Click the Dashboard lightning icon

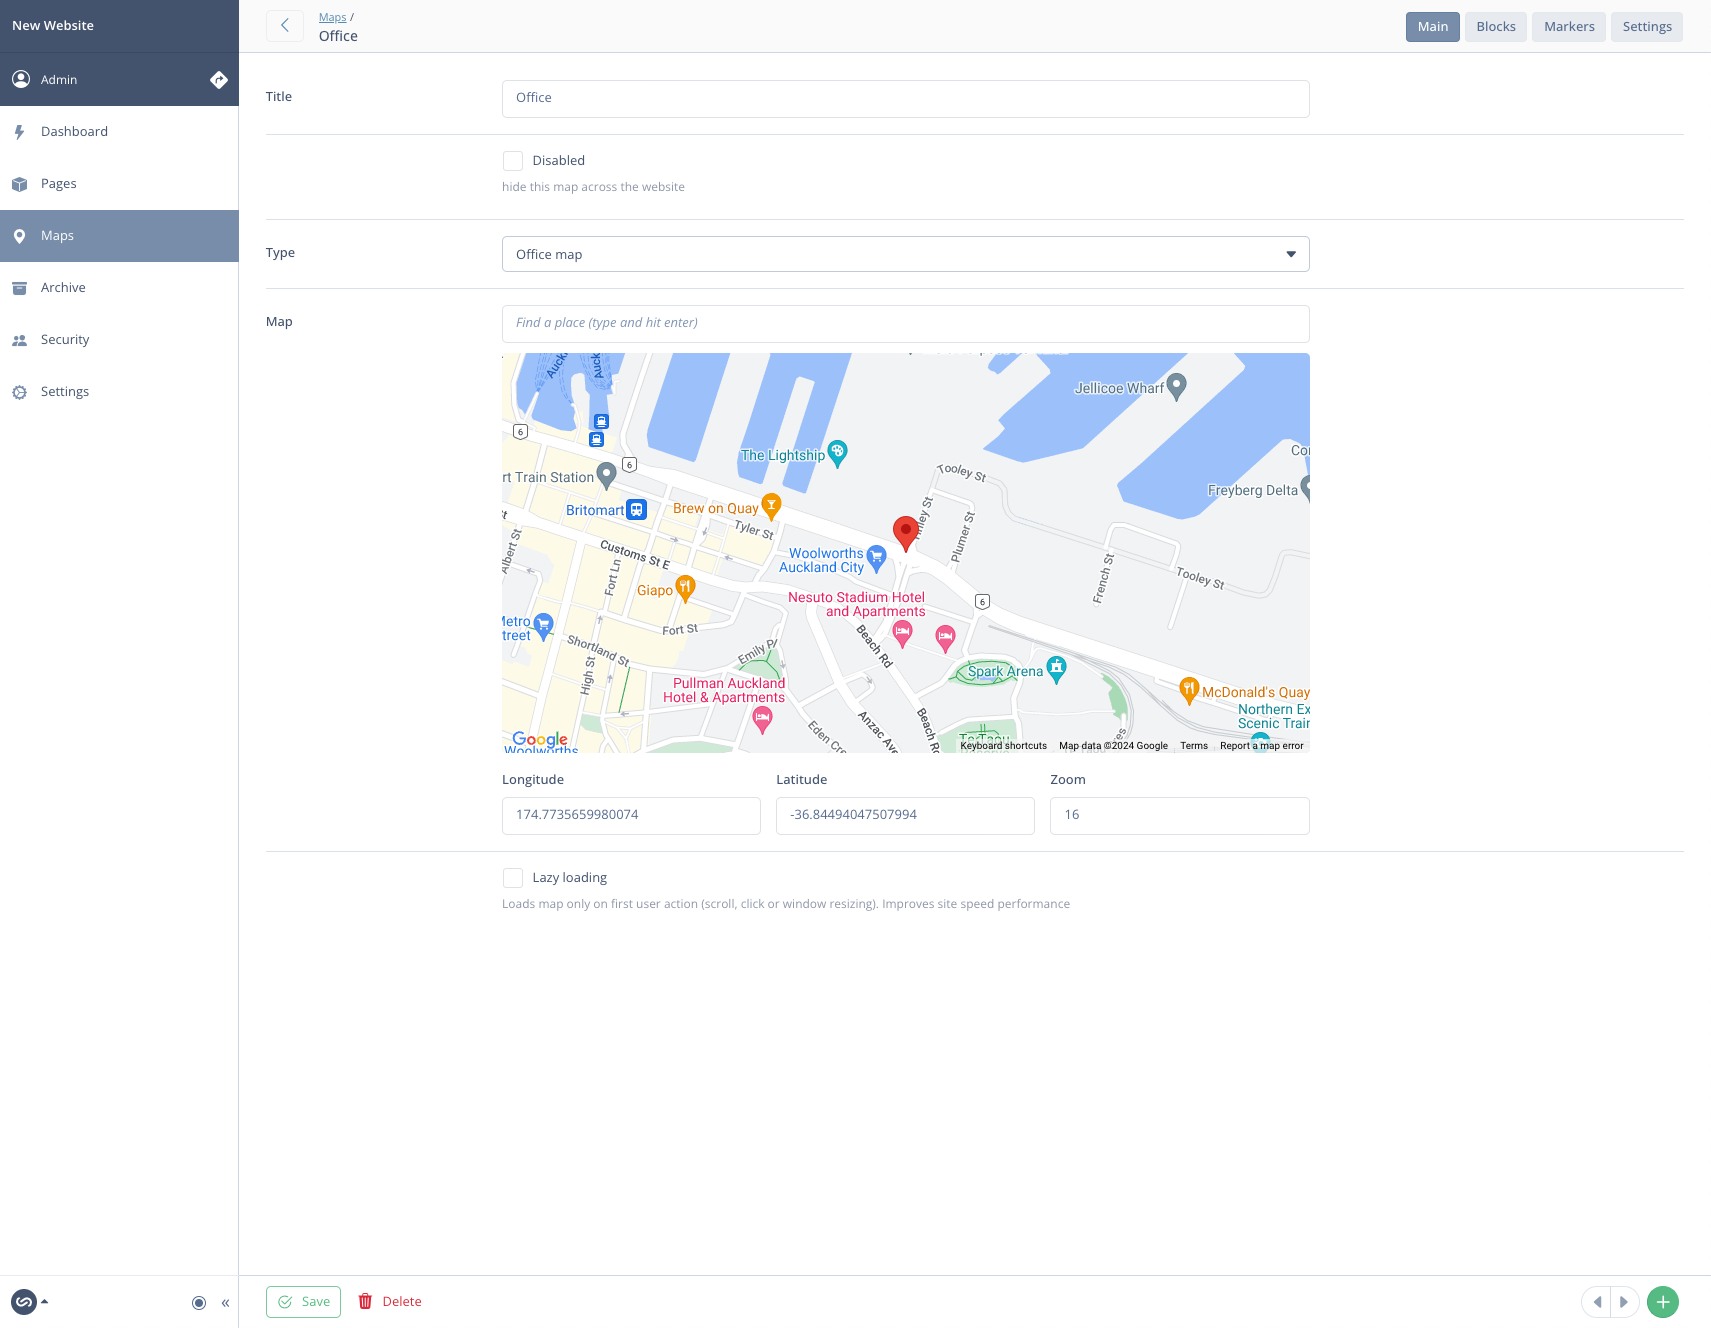[19, 132]
